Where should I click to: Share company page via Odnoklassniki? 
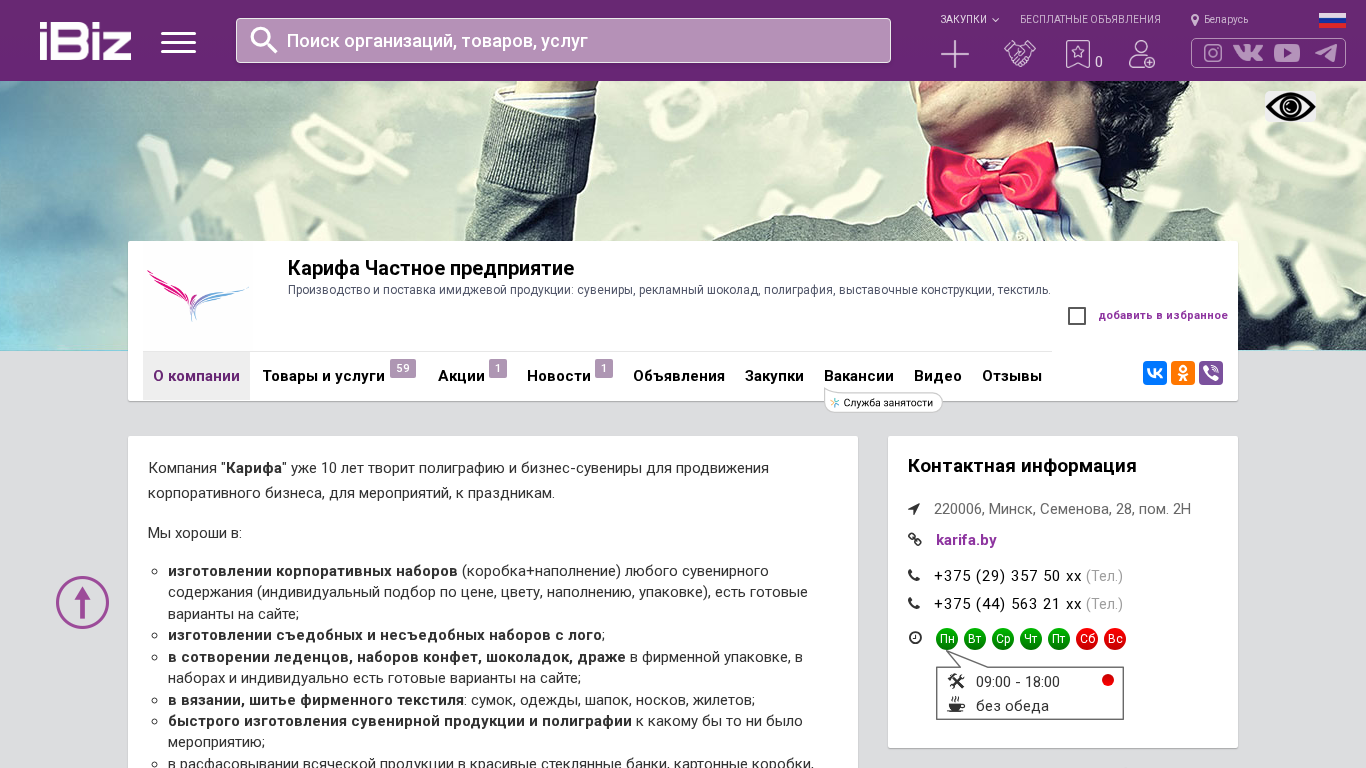(1183, 373)
